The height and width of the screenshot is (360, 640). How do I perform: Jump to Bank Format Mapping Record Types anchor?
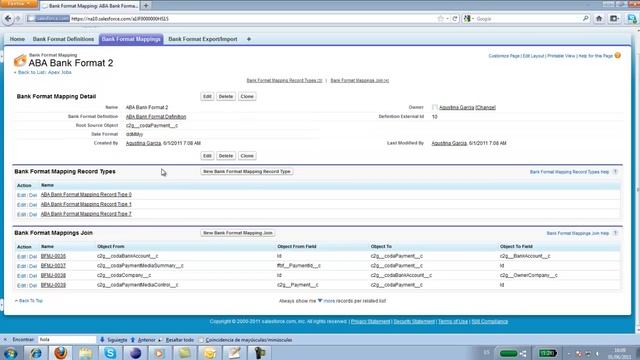284,80
